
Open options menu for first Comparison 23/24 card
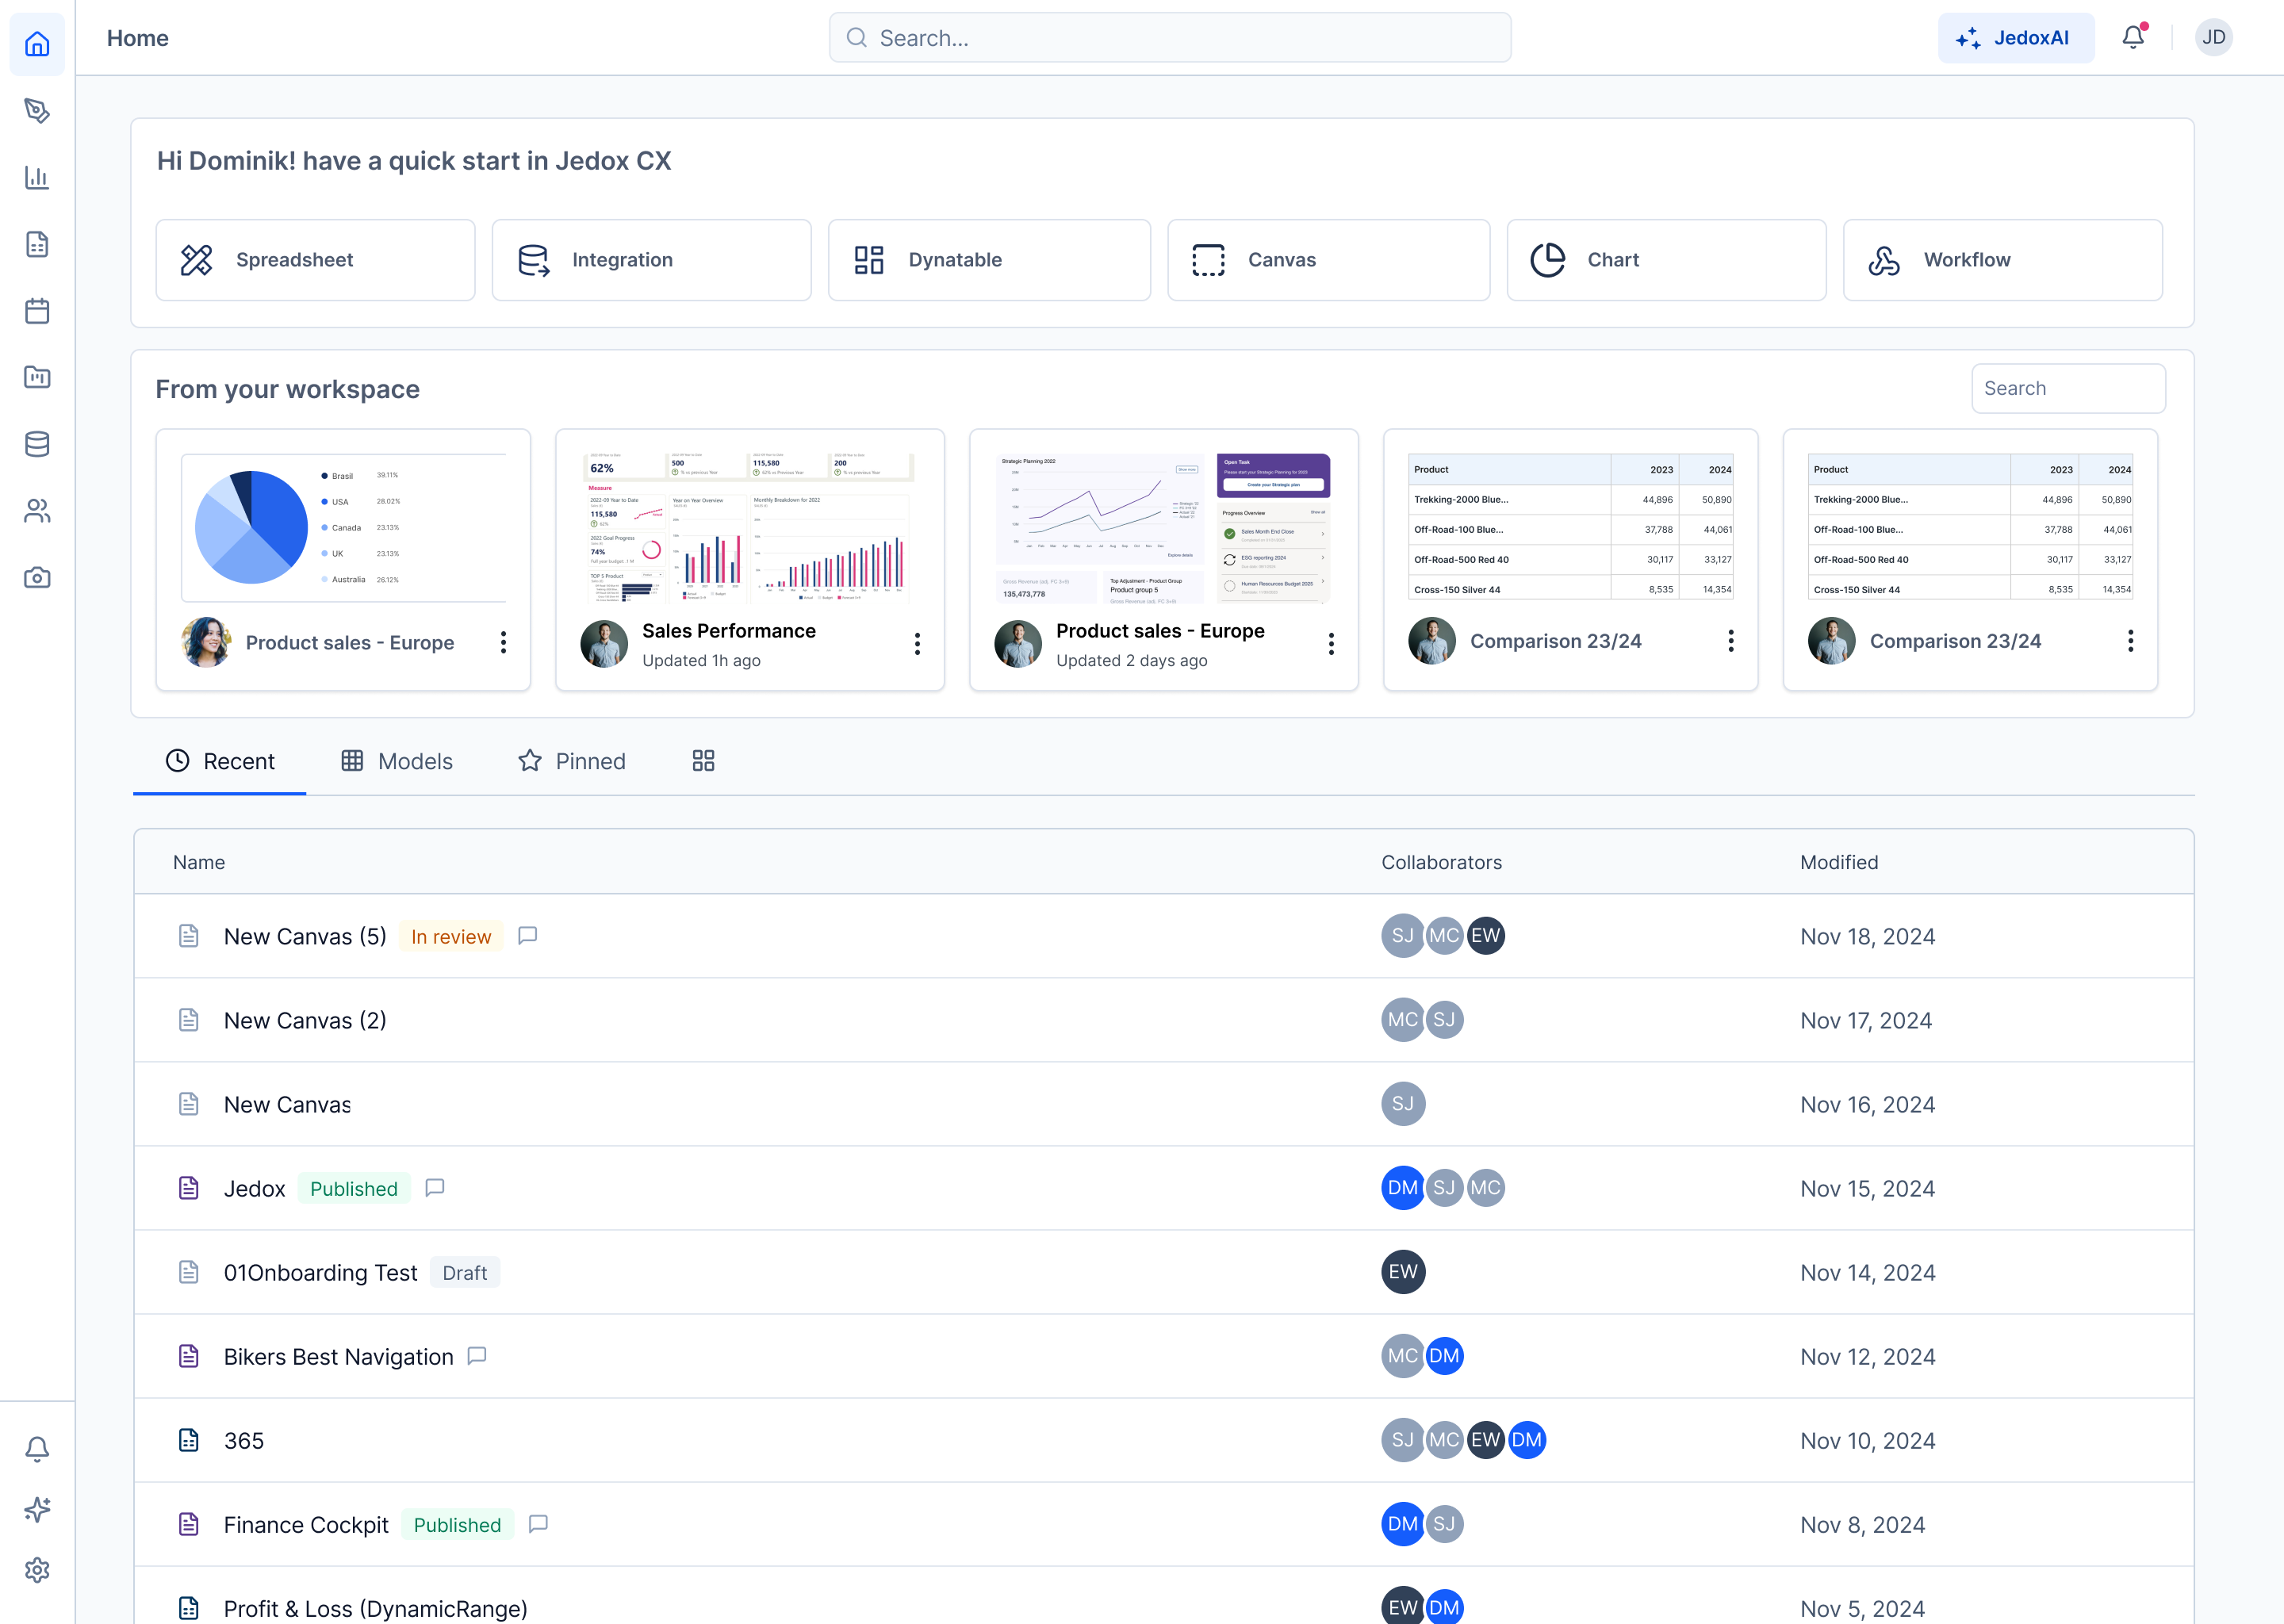pyautogui.click(x=1731, y=641)
